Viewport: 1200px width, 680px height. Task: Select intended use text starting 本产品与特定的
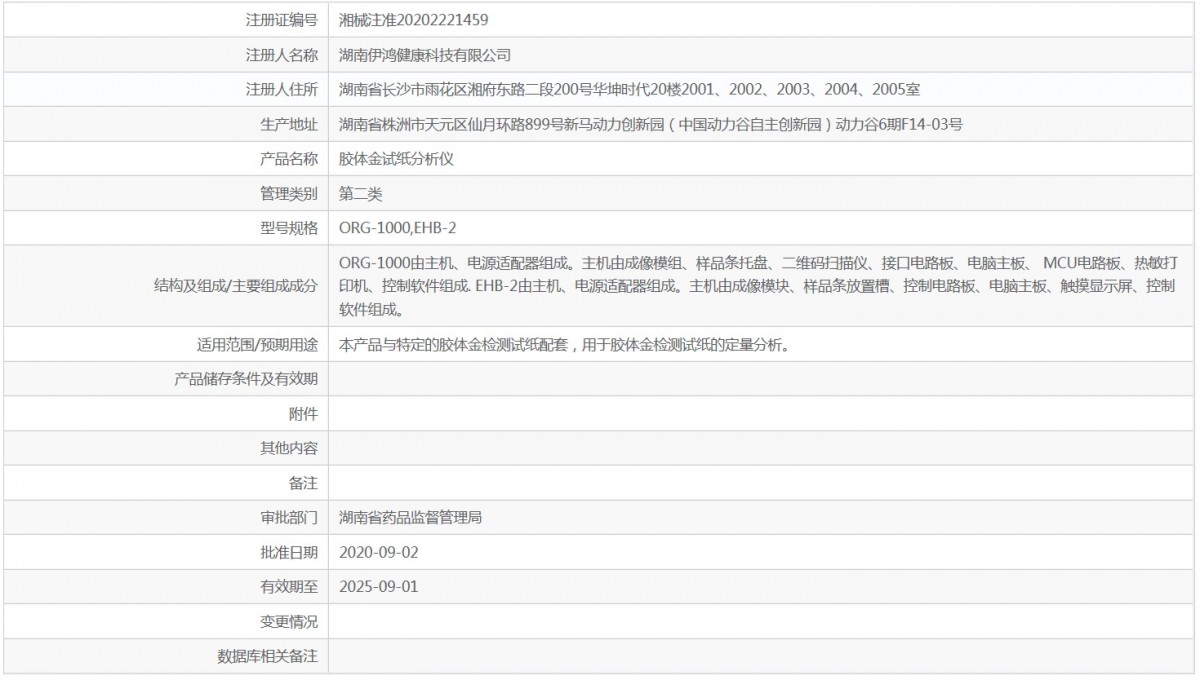568,345
